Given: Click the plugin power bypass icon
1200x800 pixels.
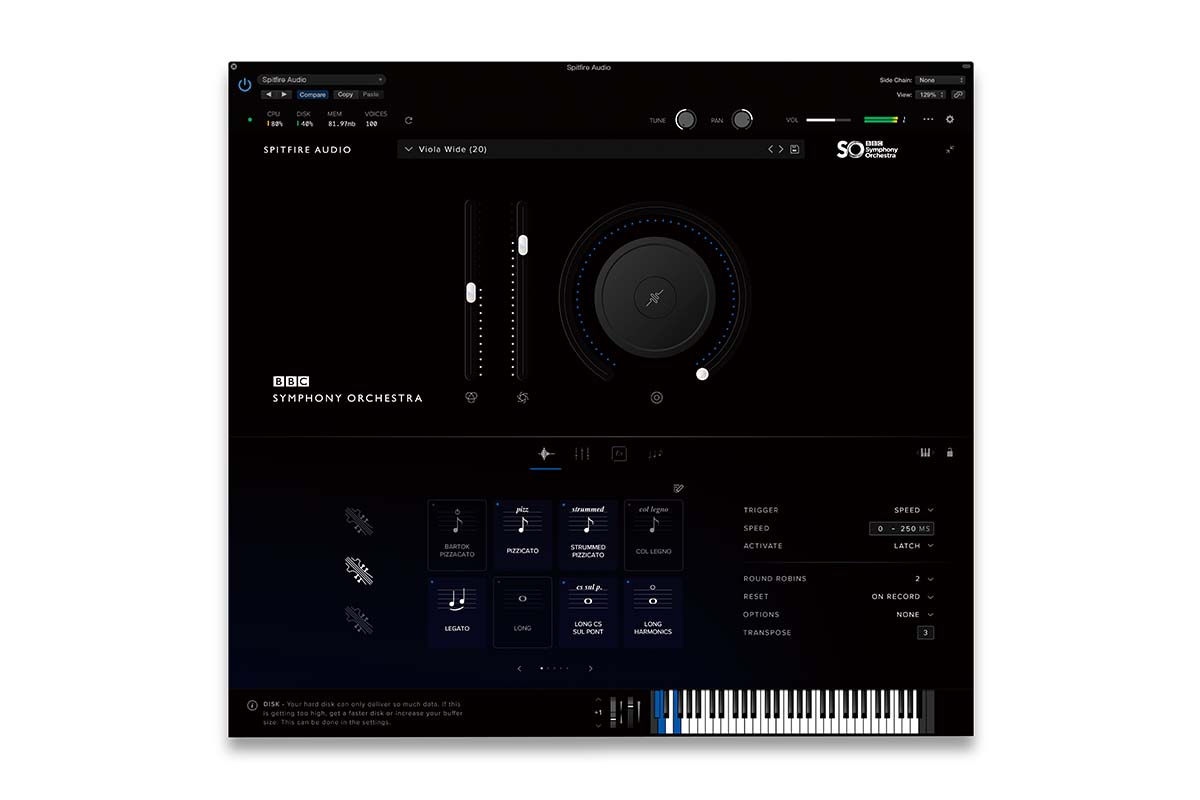Looking at the screenshot, I should (x=245, y=85).
